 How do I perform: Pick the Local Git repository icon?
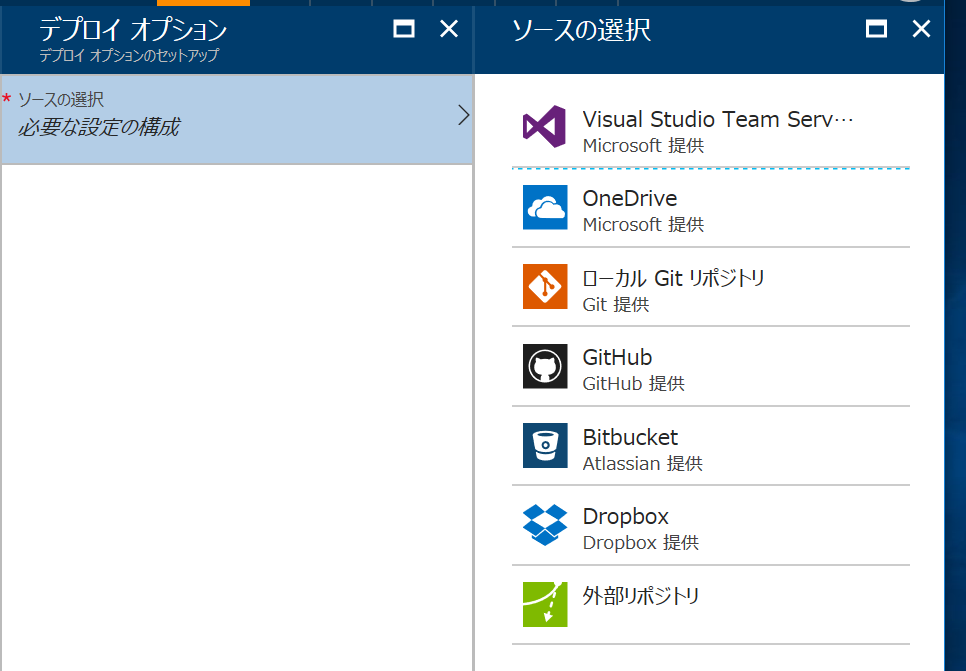[x=545, y=287]
